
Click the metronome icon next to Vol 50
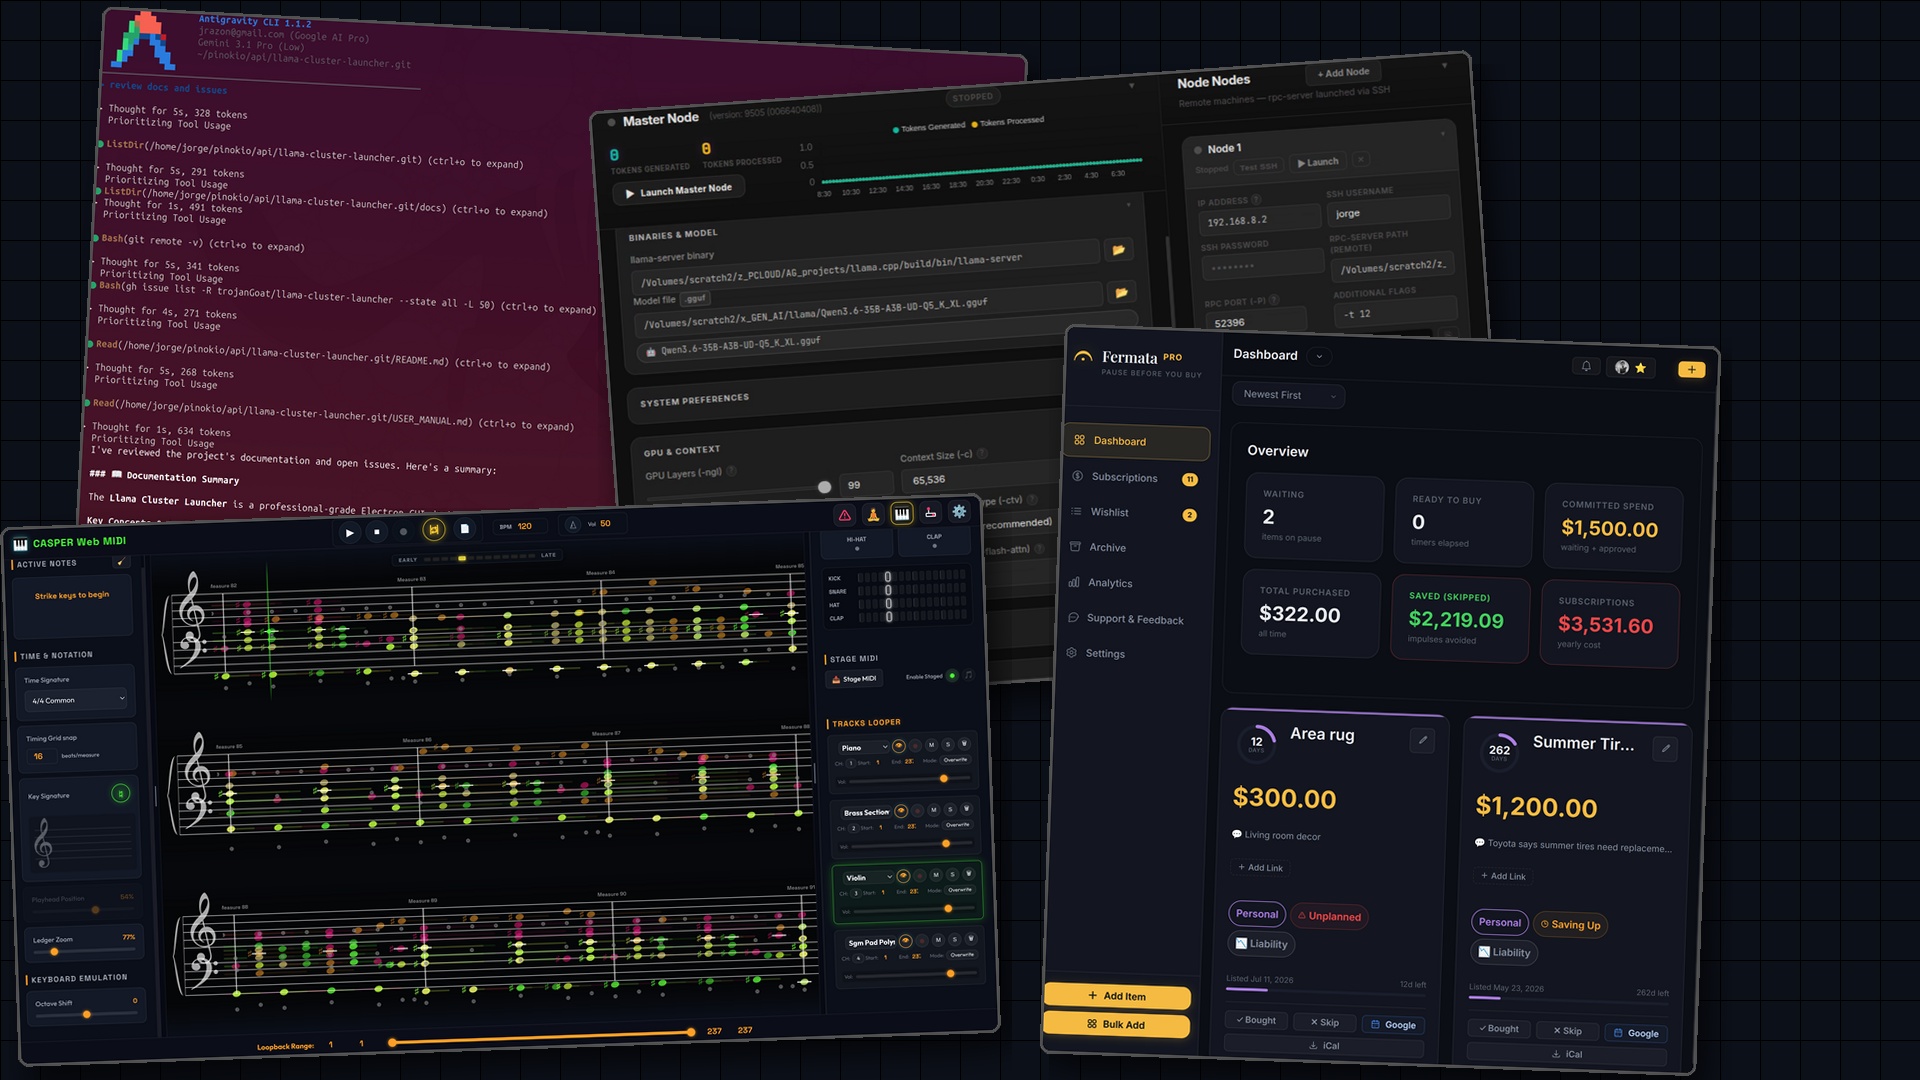573,524
